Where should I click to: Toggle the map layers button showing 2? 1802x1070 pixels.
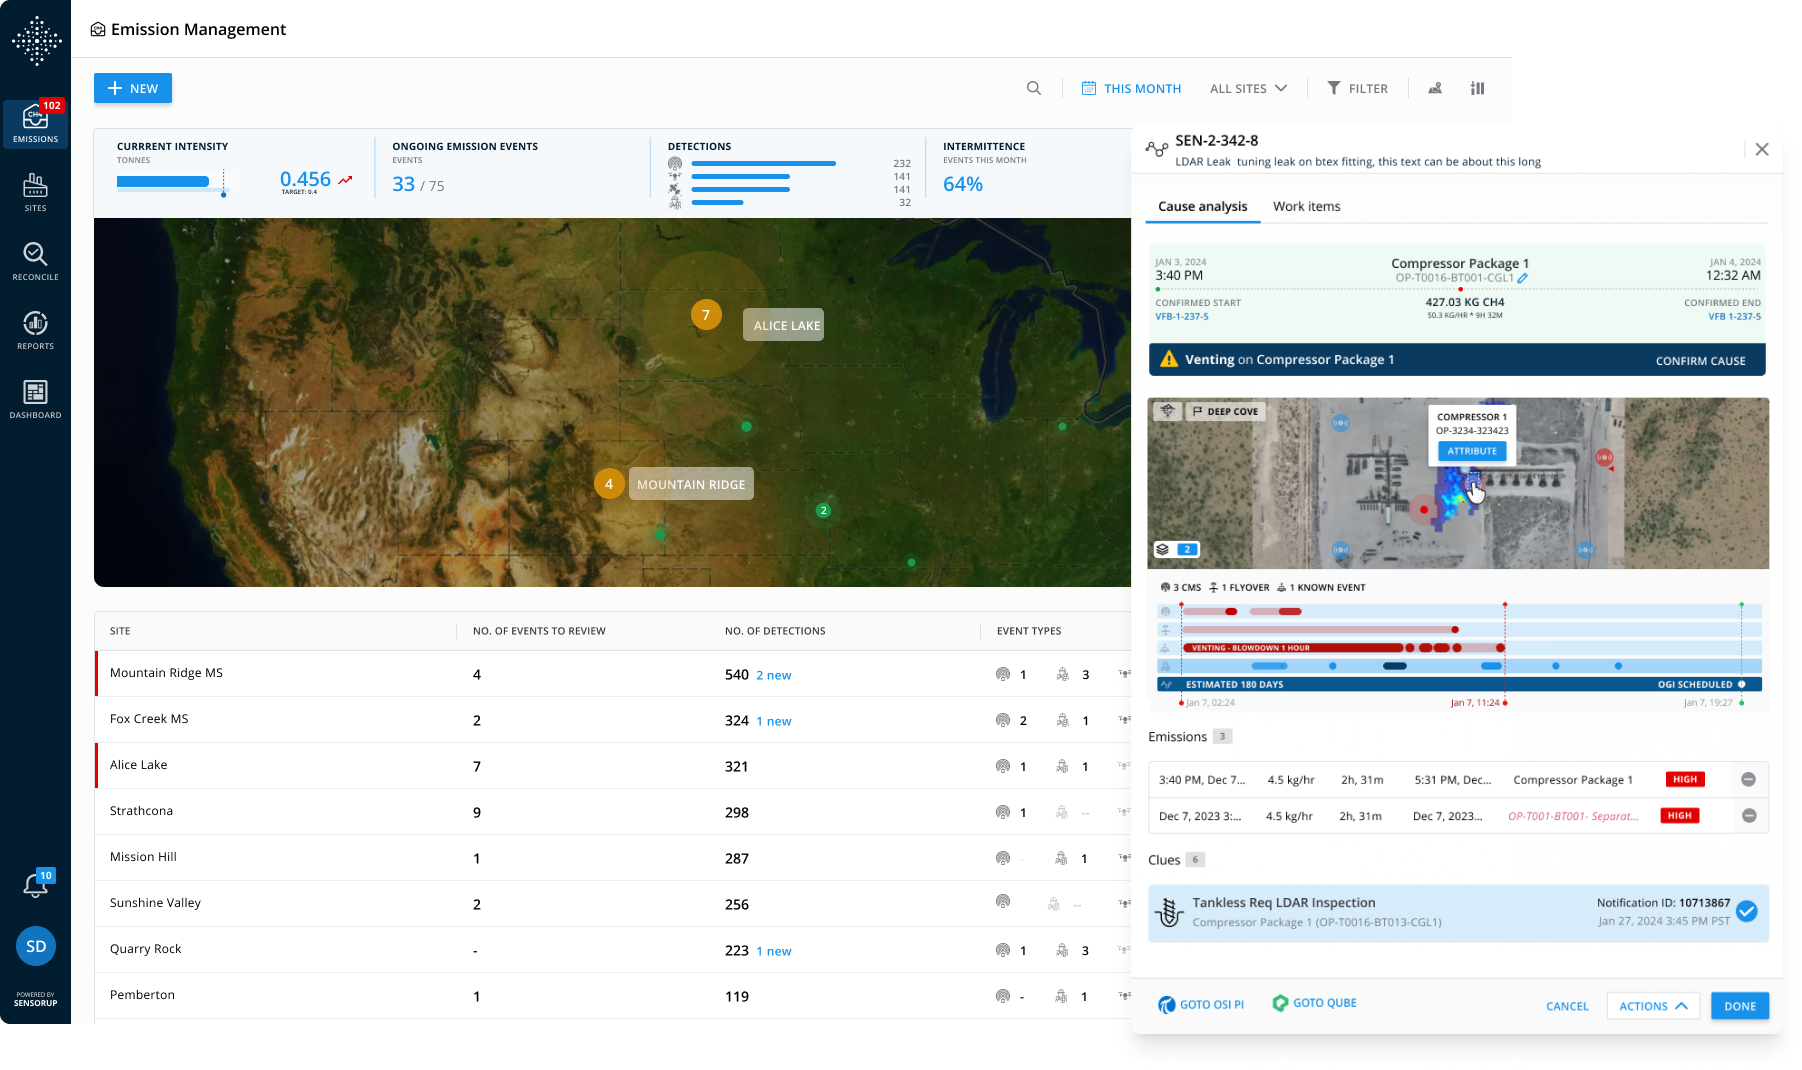point(1176,549)
